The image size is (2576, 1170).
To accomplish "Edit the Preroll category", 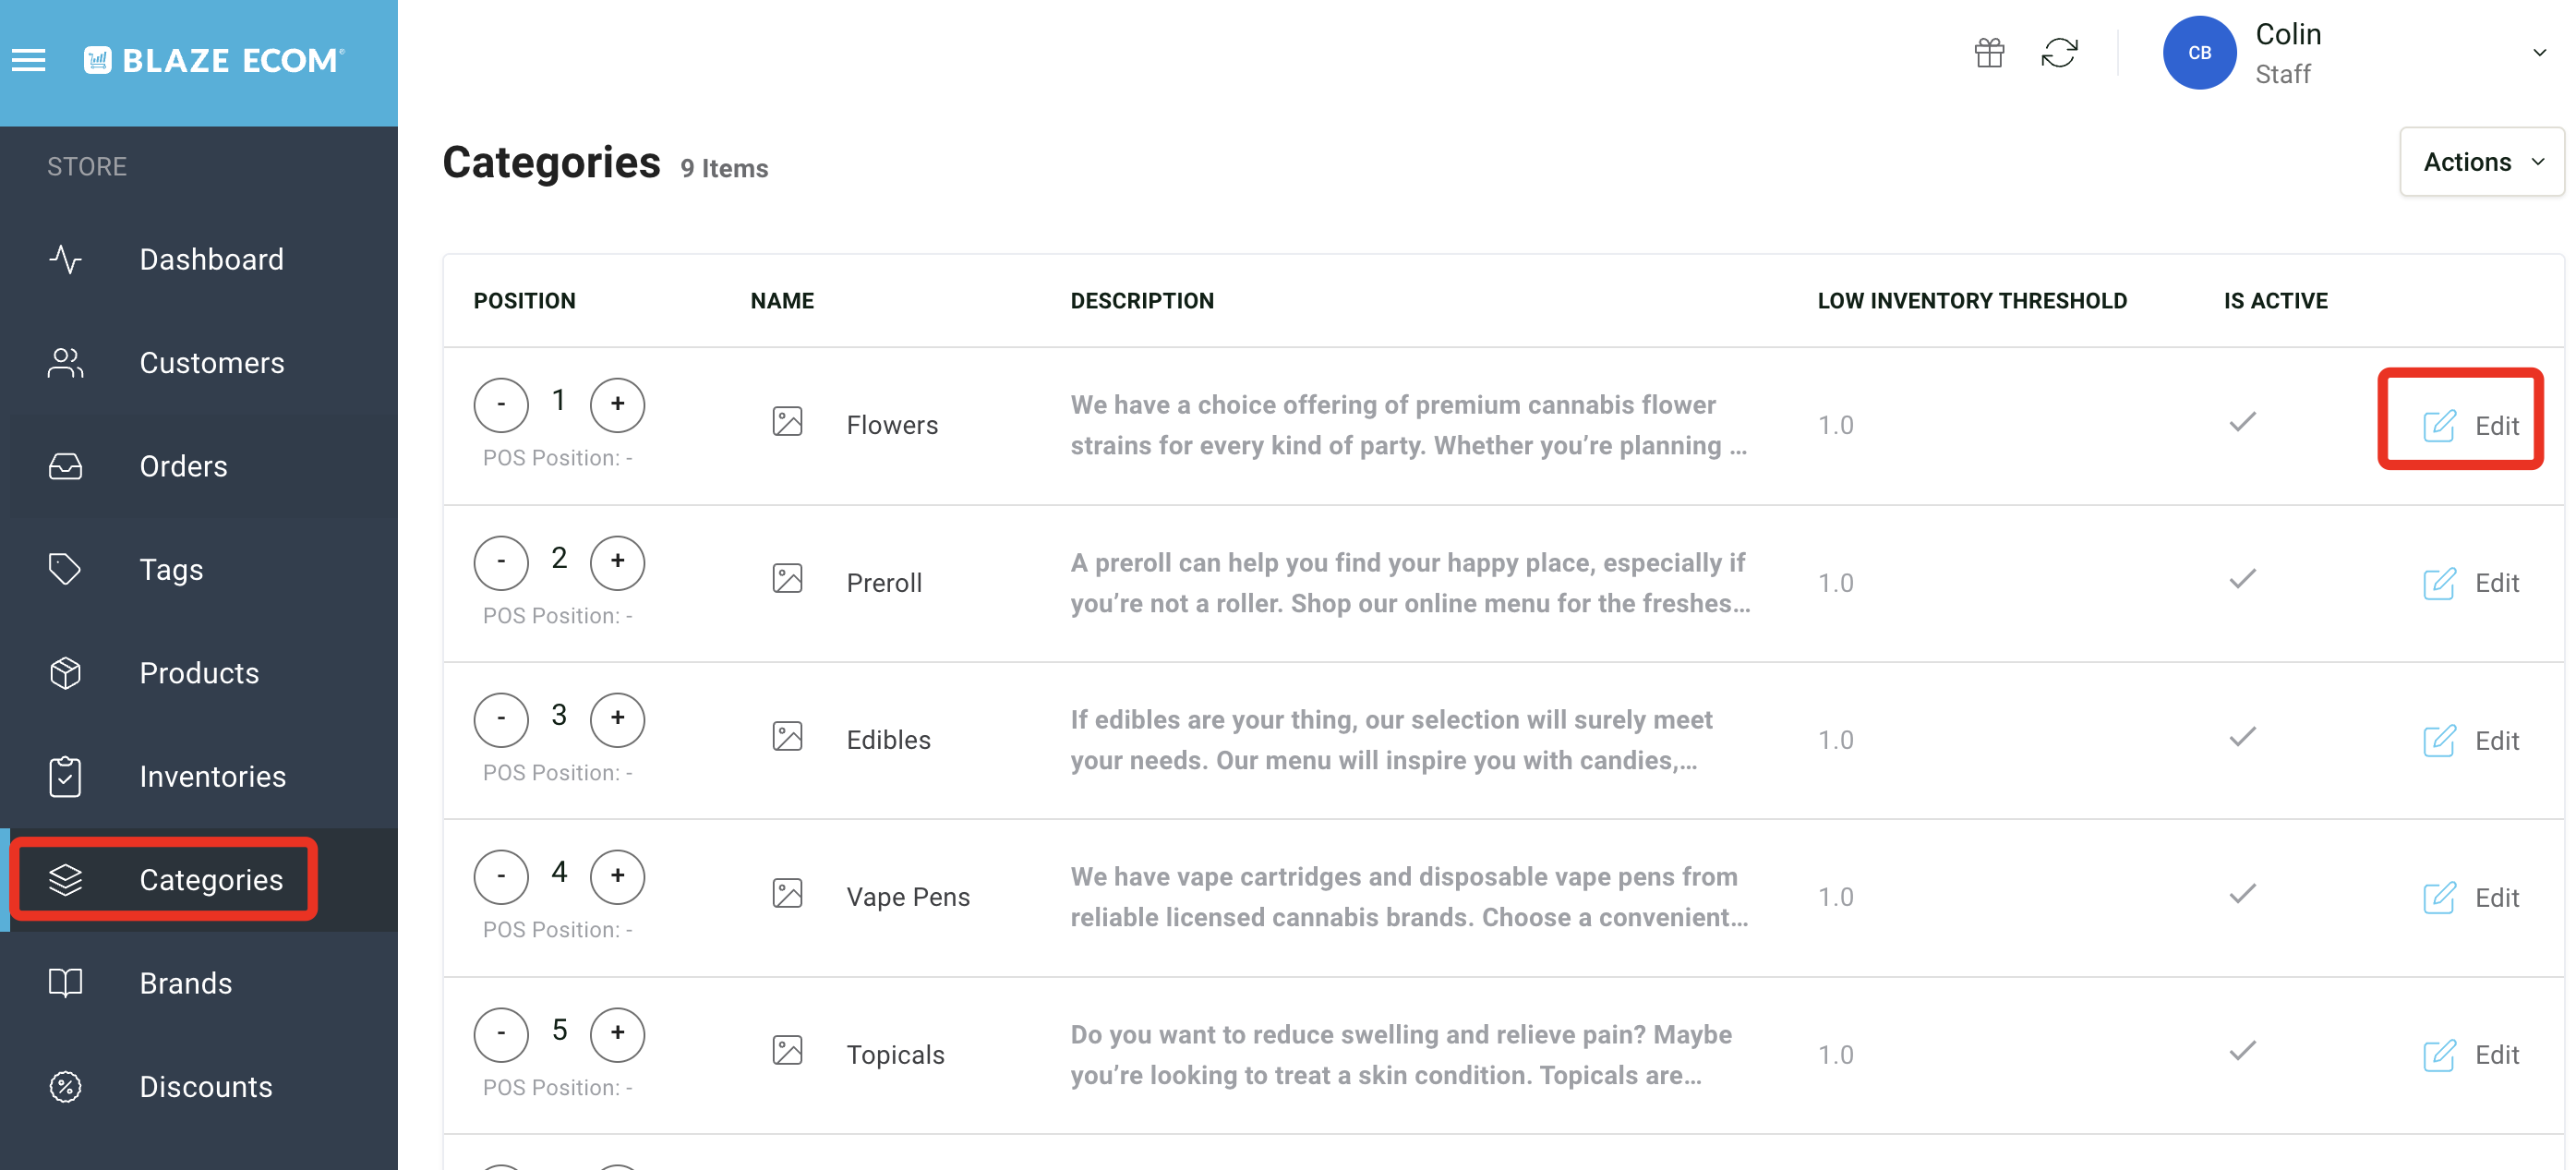I will (x=2471, y=583).
